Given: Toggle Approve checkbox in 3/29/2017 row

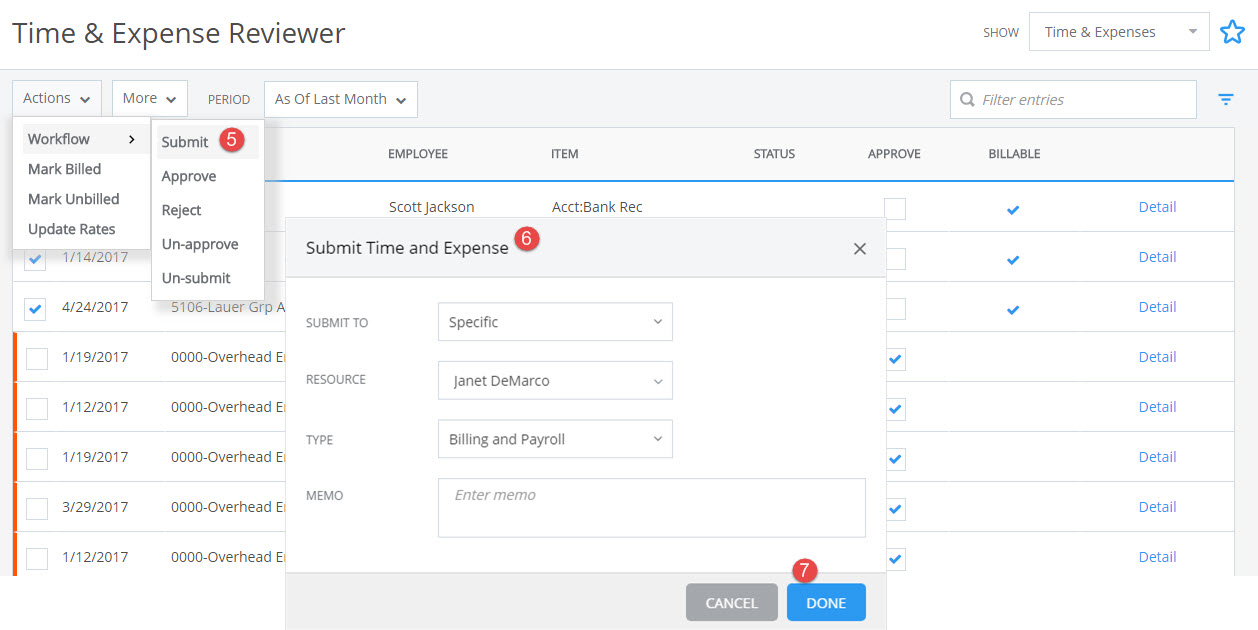Looking at the screenshot, I should 895,509.
